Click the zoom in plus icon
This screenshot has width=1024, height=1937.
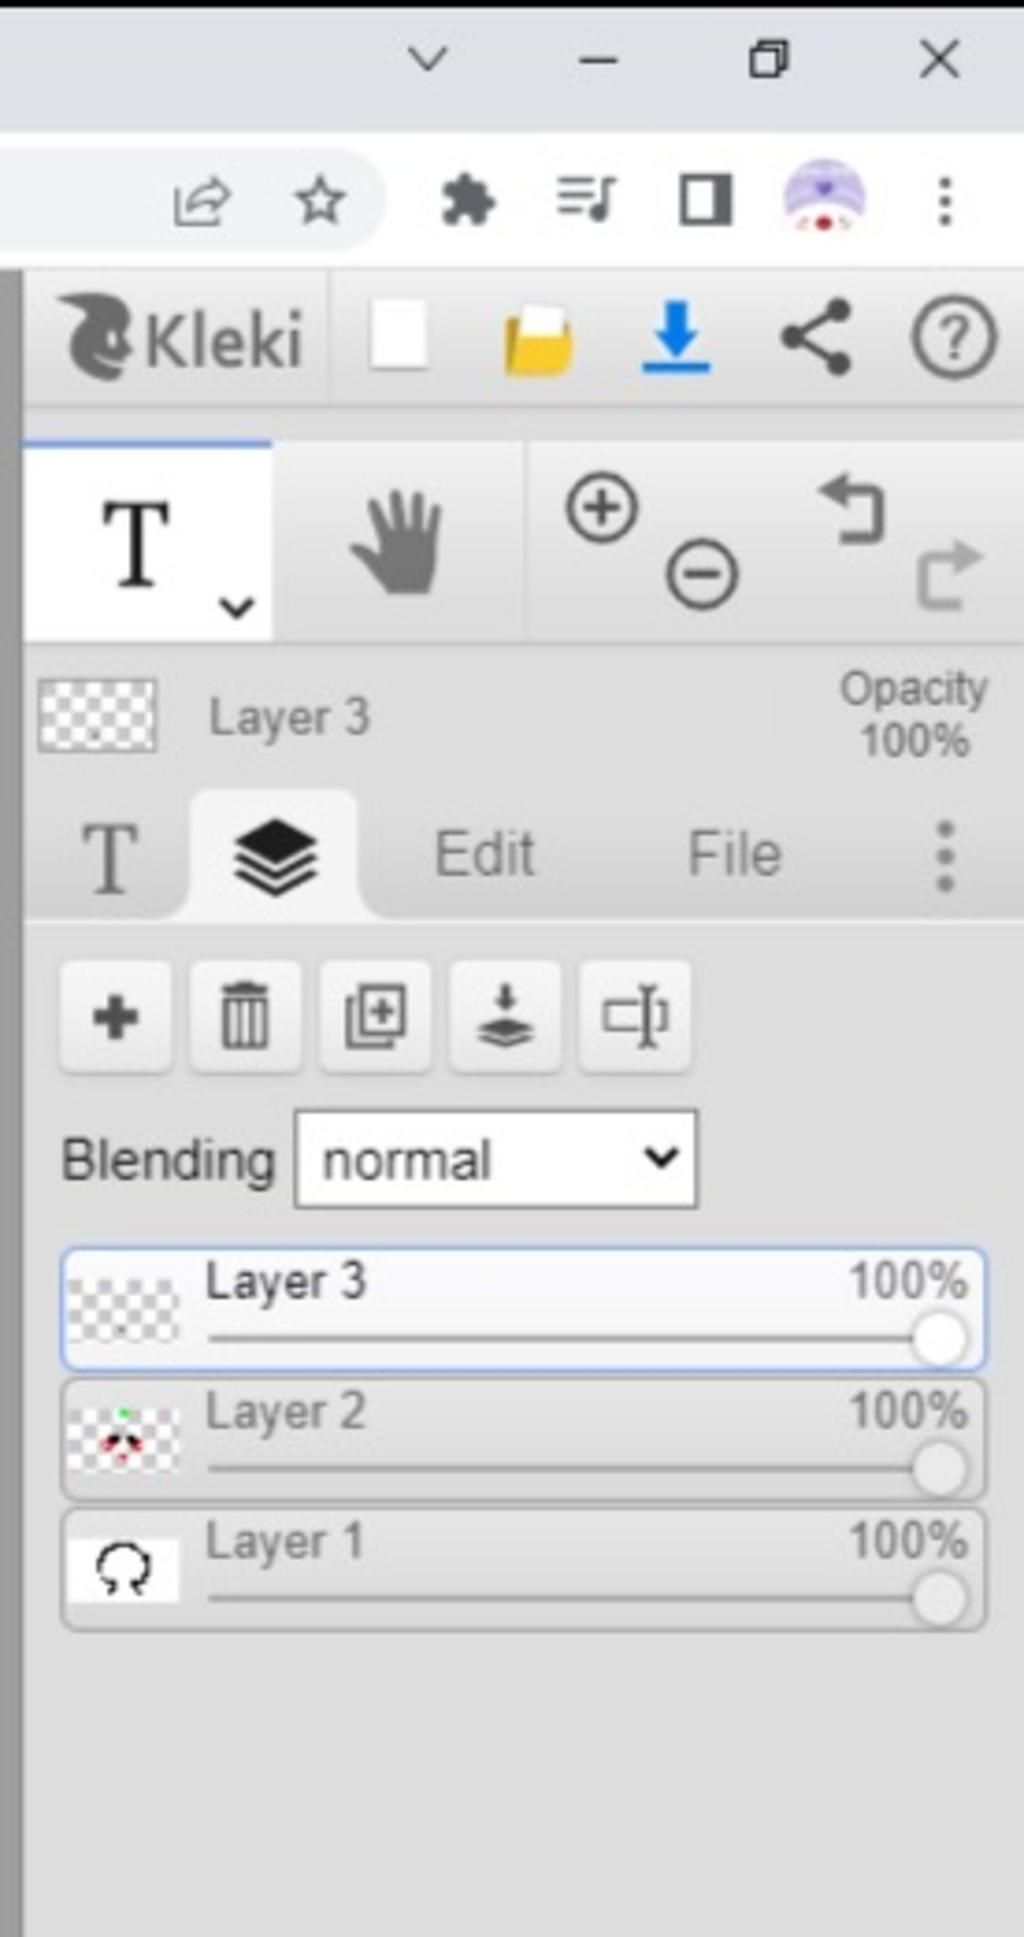pos(601,508)
